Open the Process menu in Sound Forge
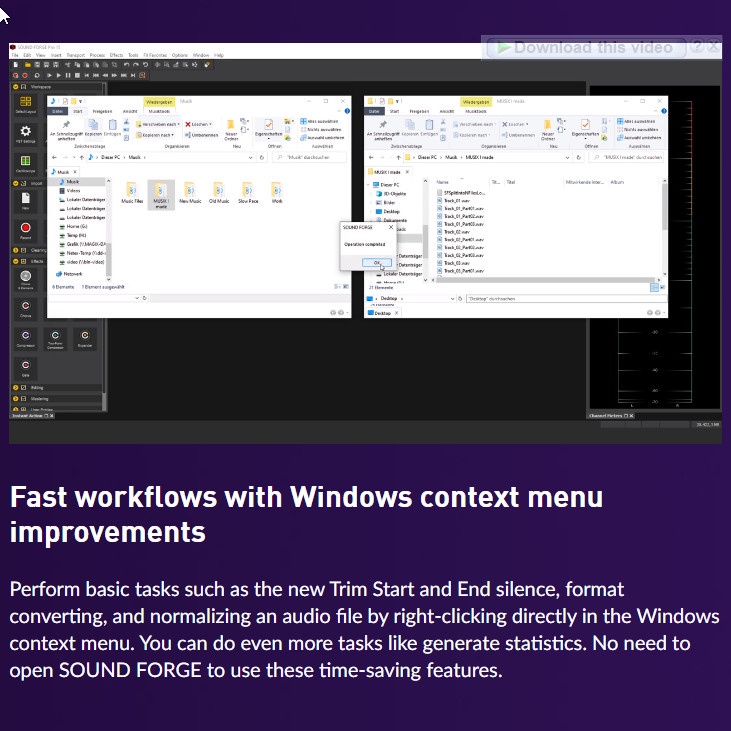This screenshot has height=731, width=731. 97,55
